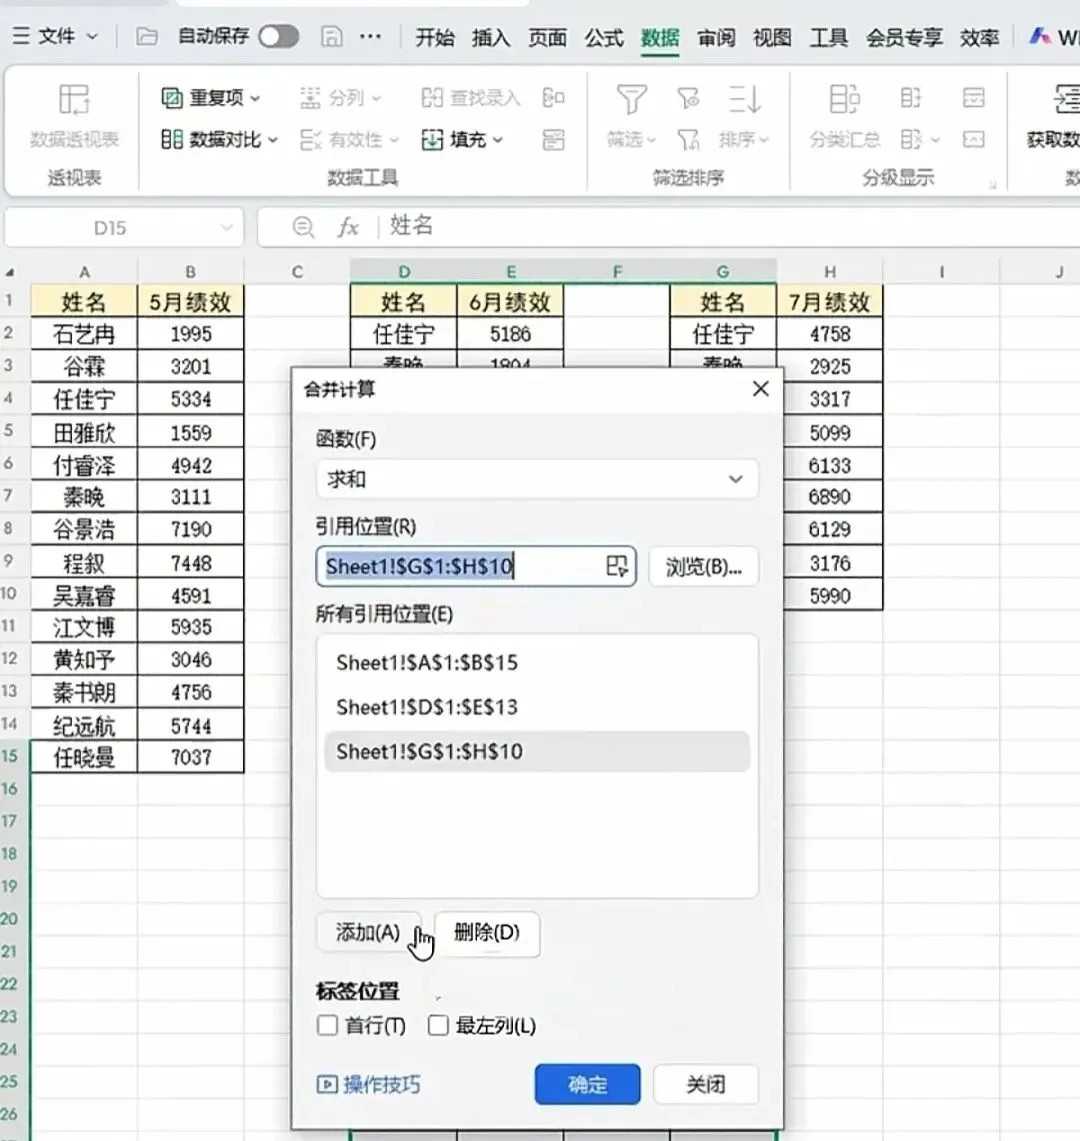Viewport: 1080px width, 1141px height.
Task: Click the fx insert function icon
Action: click(348, 228)
